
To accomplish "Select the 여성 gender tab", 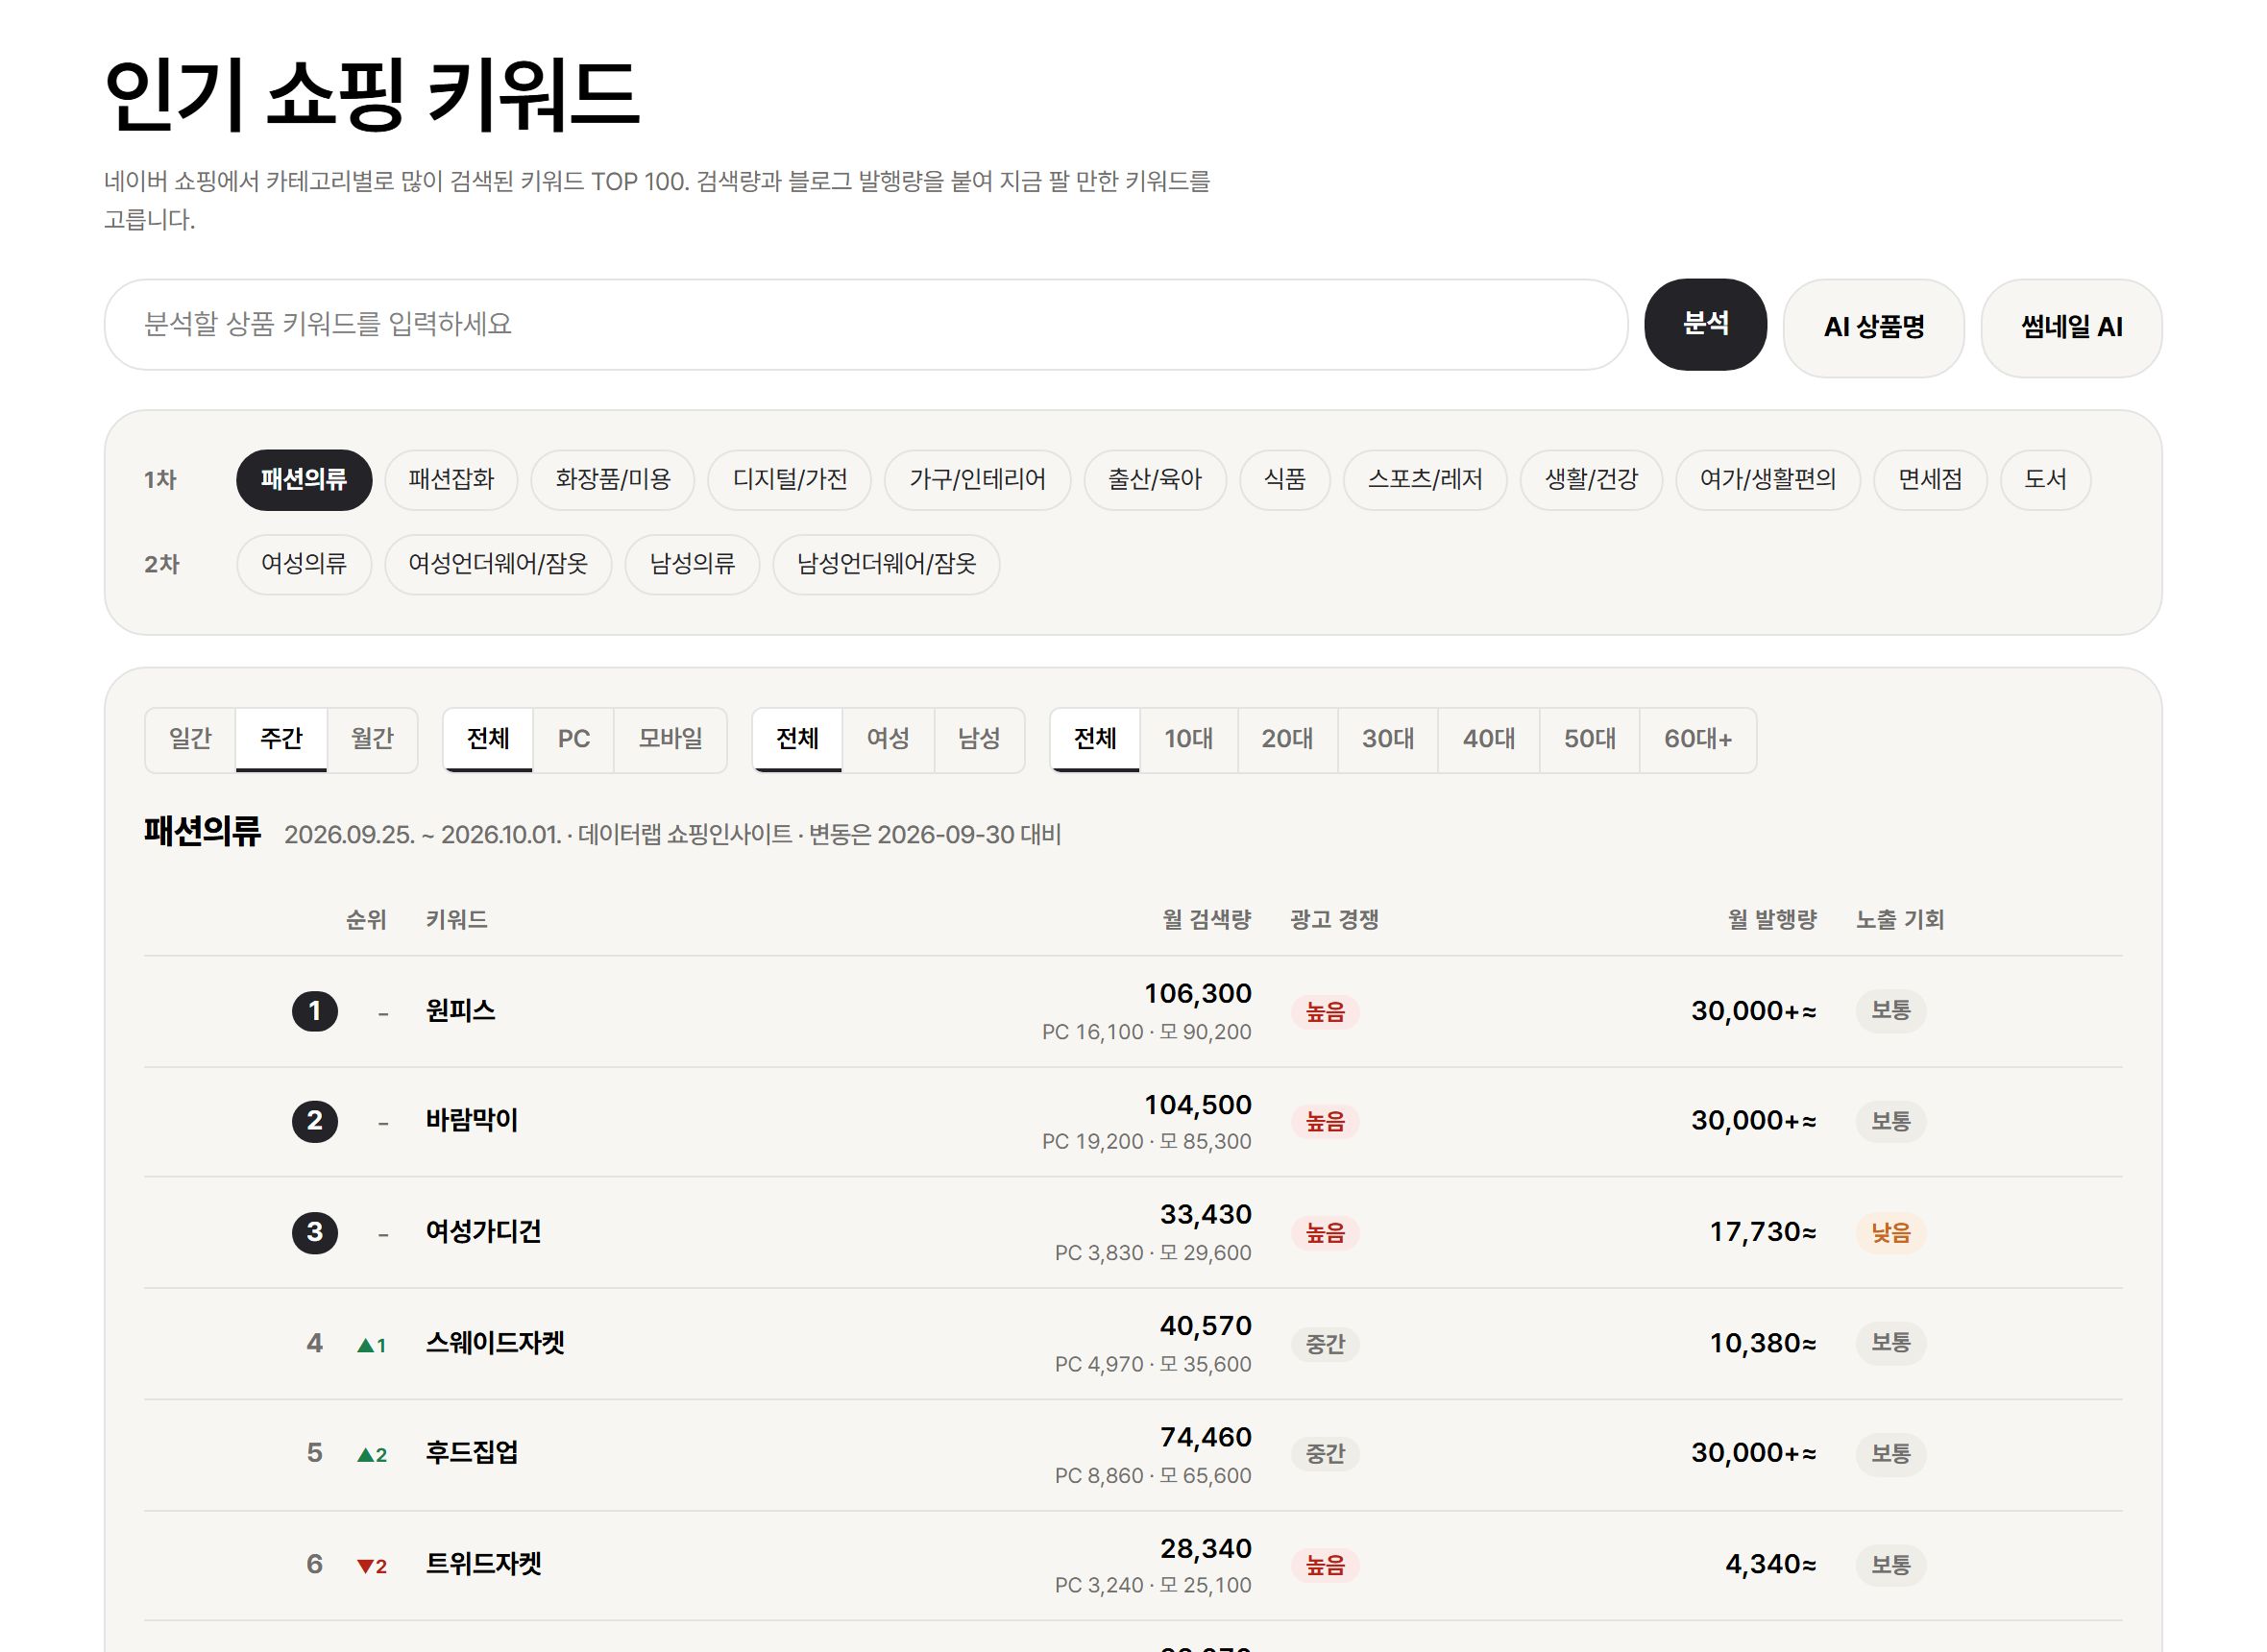I will (x=888, y=739).
